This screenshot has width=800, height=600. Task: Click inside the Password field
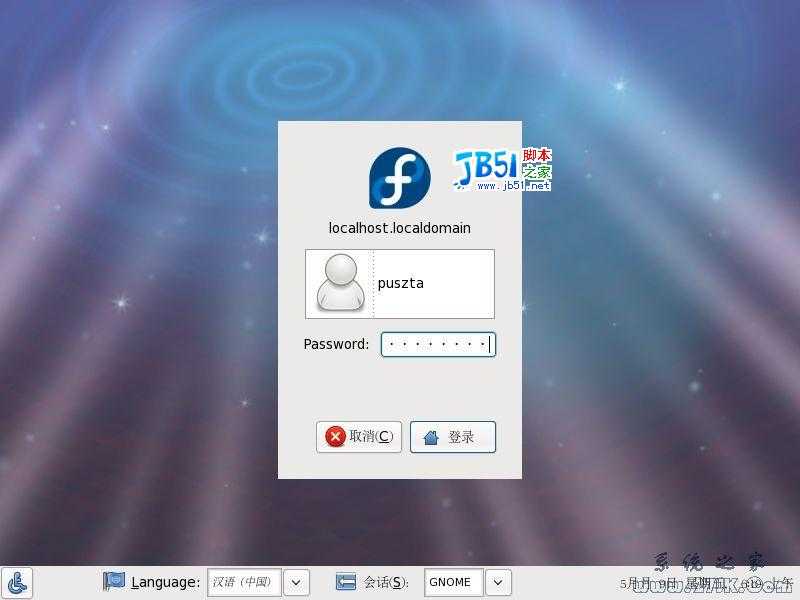click(438, 344)
